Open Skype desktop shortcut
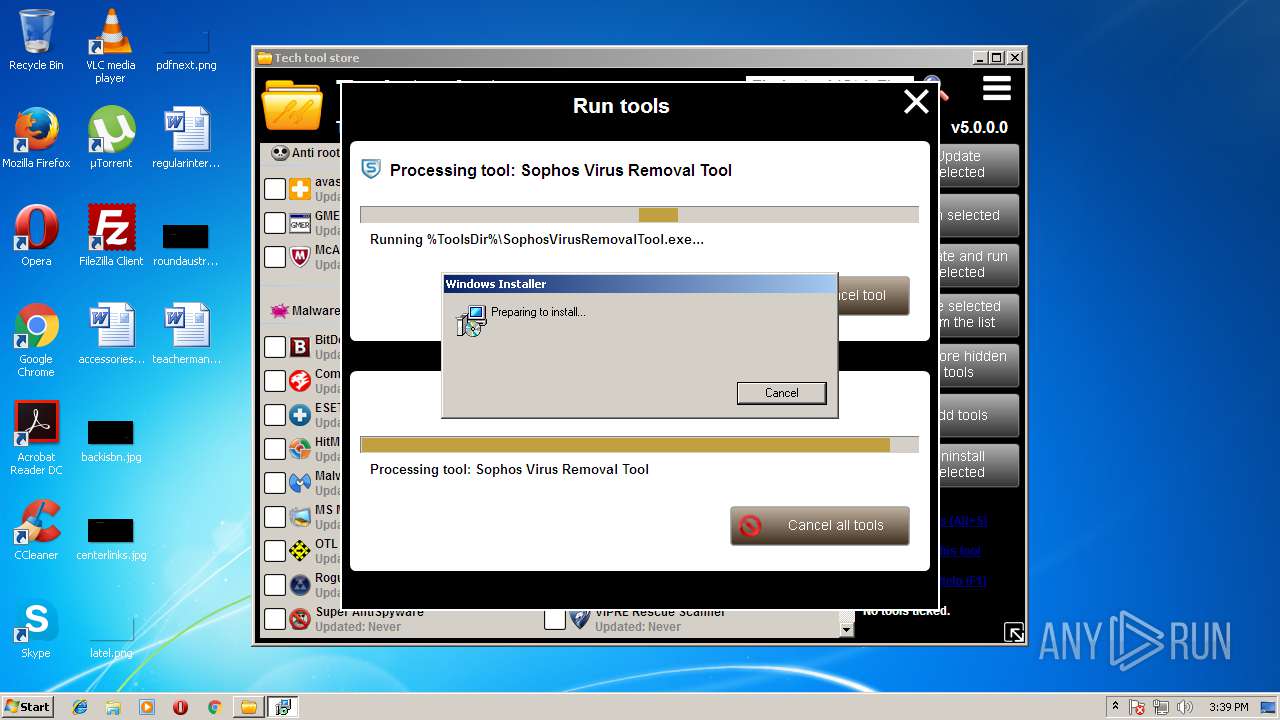 [x=36, y=628]
